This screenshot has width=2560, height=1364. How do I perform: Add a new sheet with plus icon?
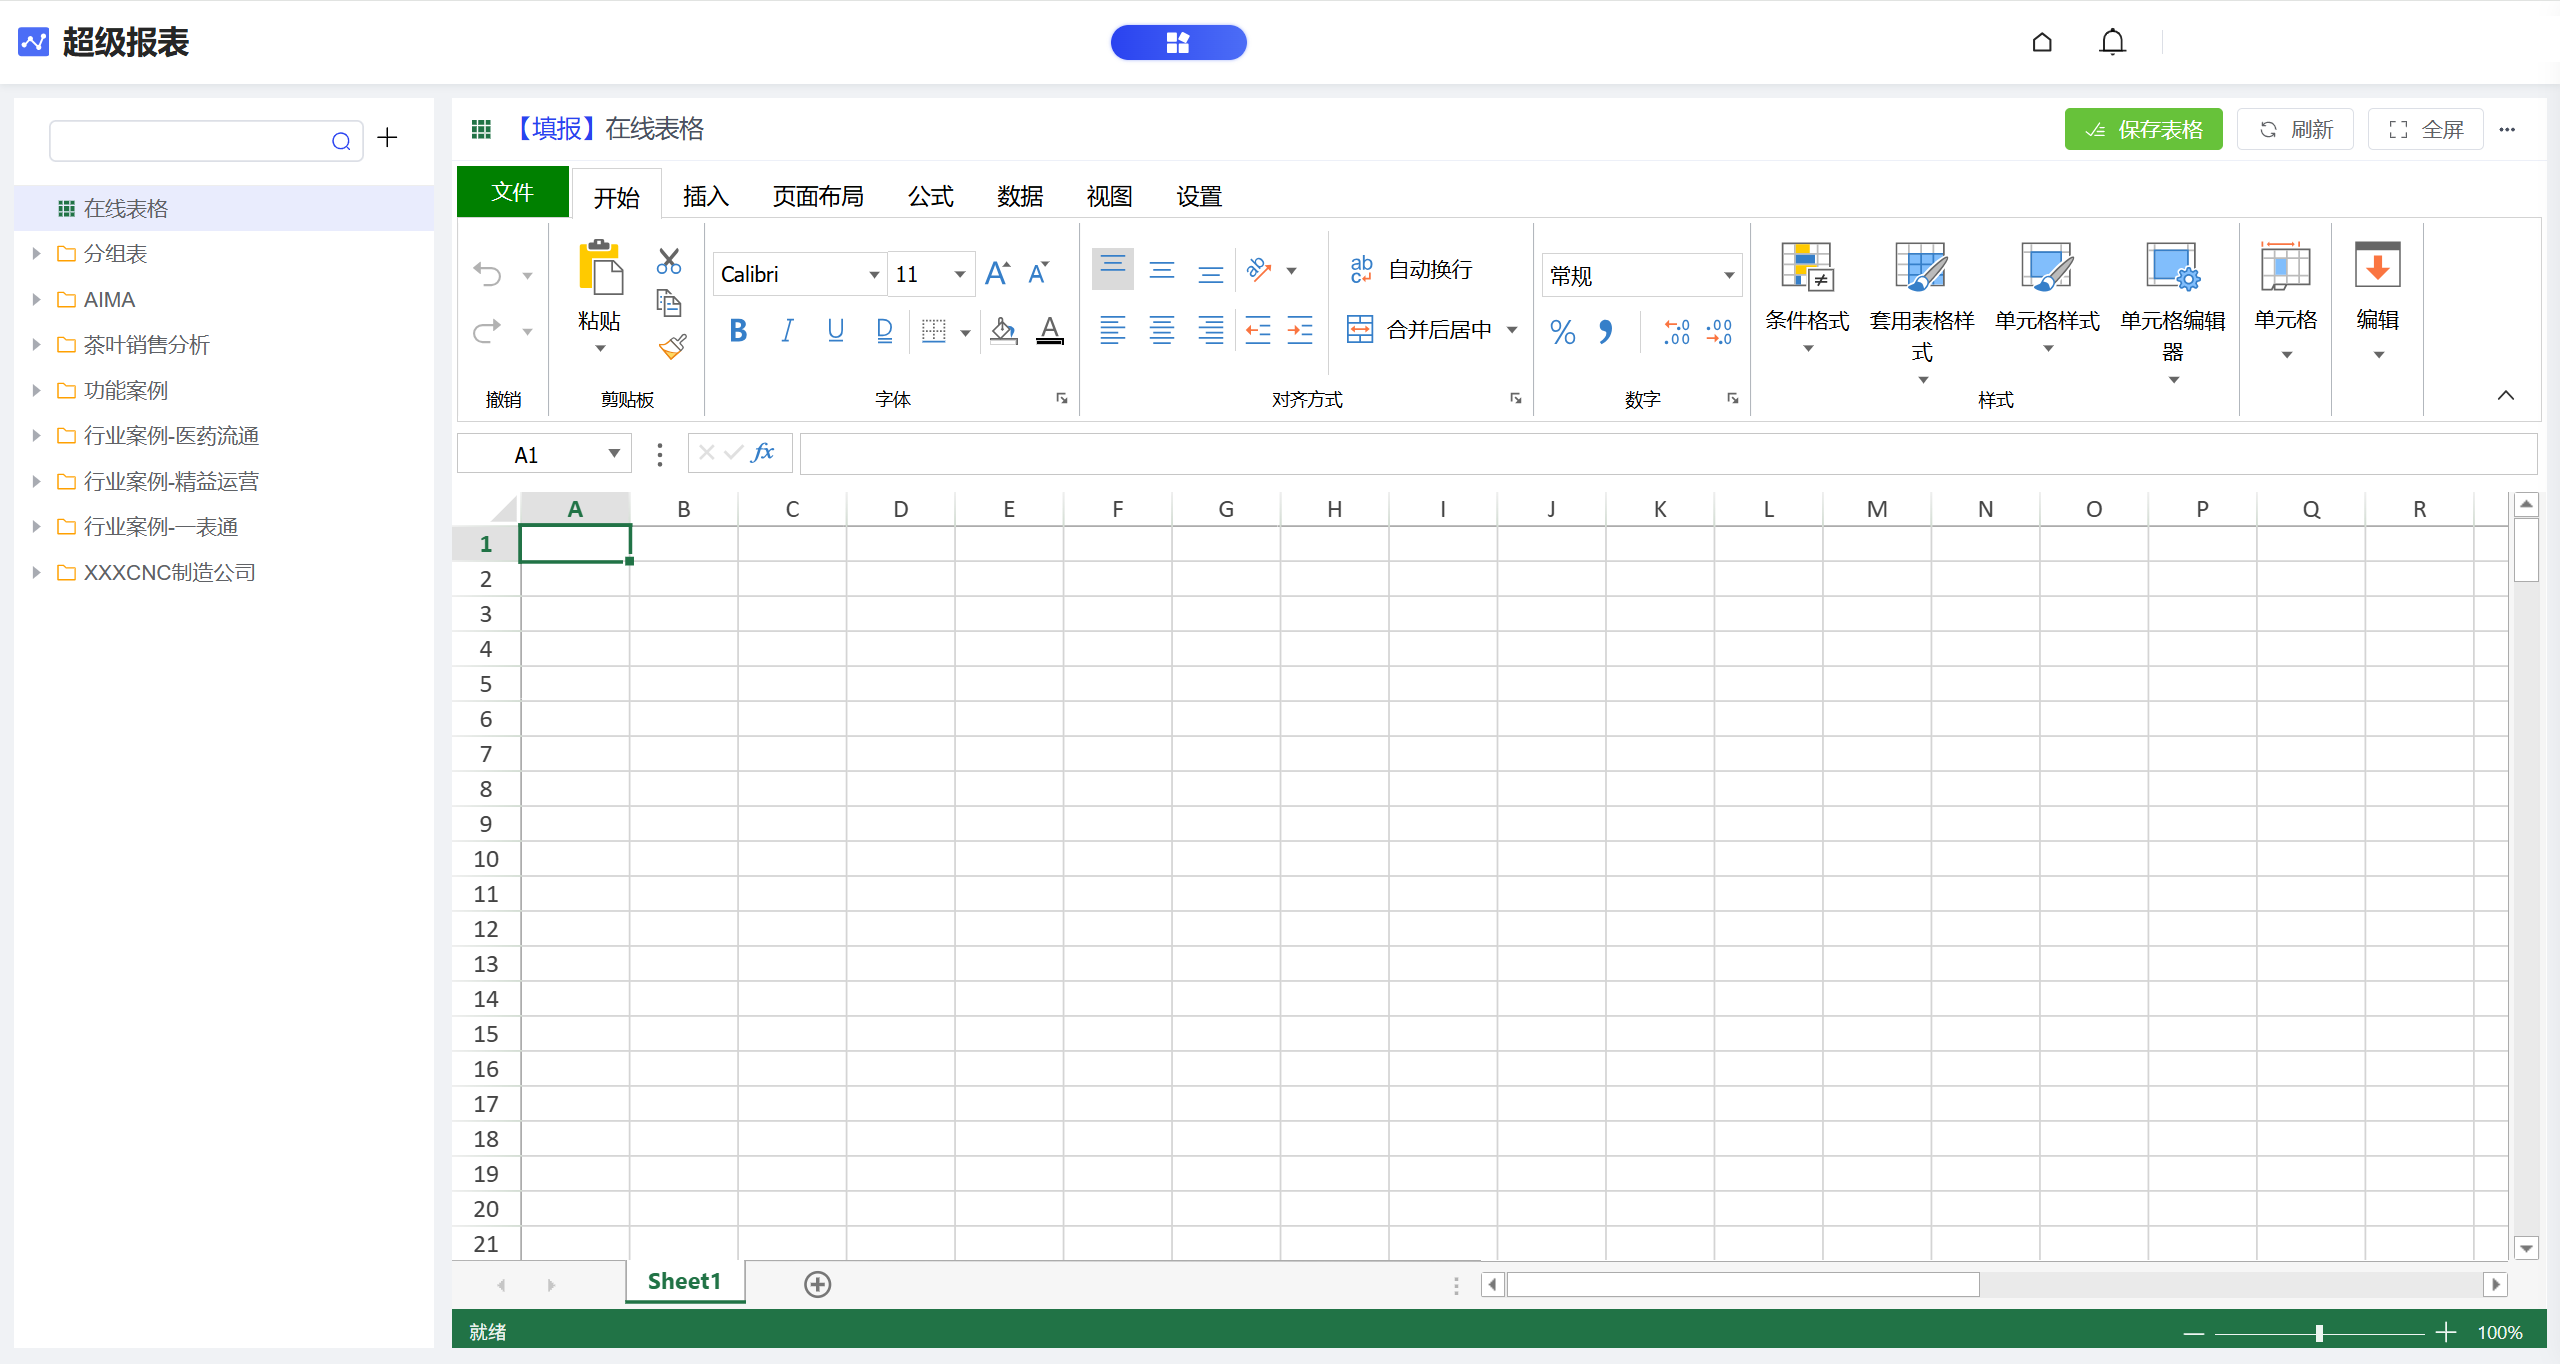coord(818,1284)
